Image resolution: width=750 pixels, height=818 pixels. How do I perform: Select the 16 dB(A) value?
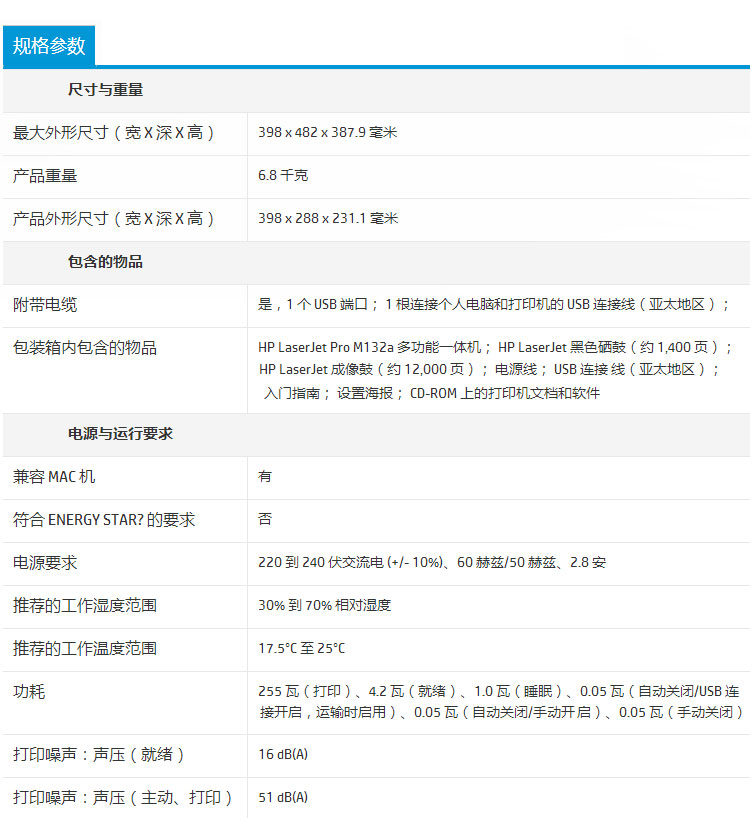[x=283, y=754]
